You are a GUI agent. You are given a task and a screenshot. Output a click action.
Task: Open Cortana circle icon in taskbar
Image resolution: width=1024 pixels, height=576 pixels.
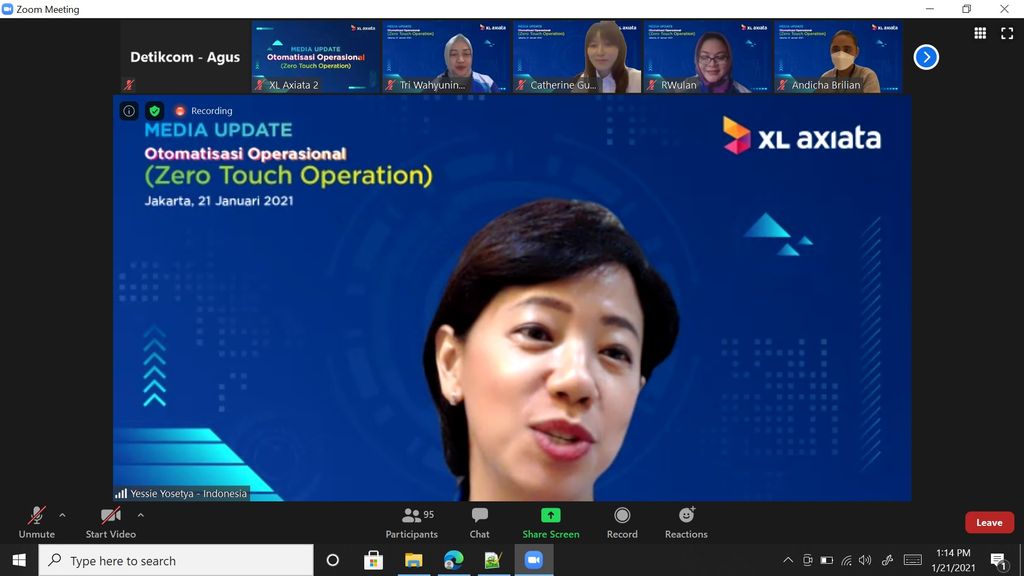332,560
